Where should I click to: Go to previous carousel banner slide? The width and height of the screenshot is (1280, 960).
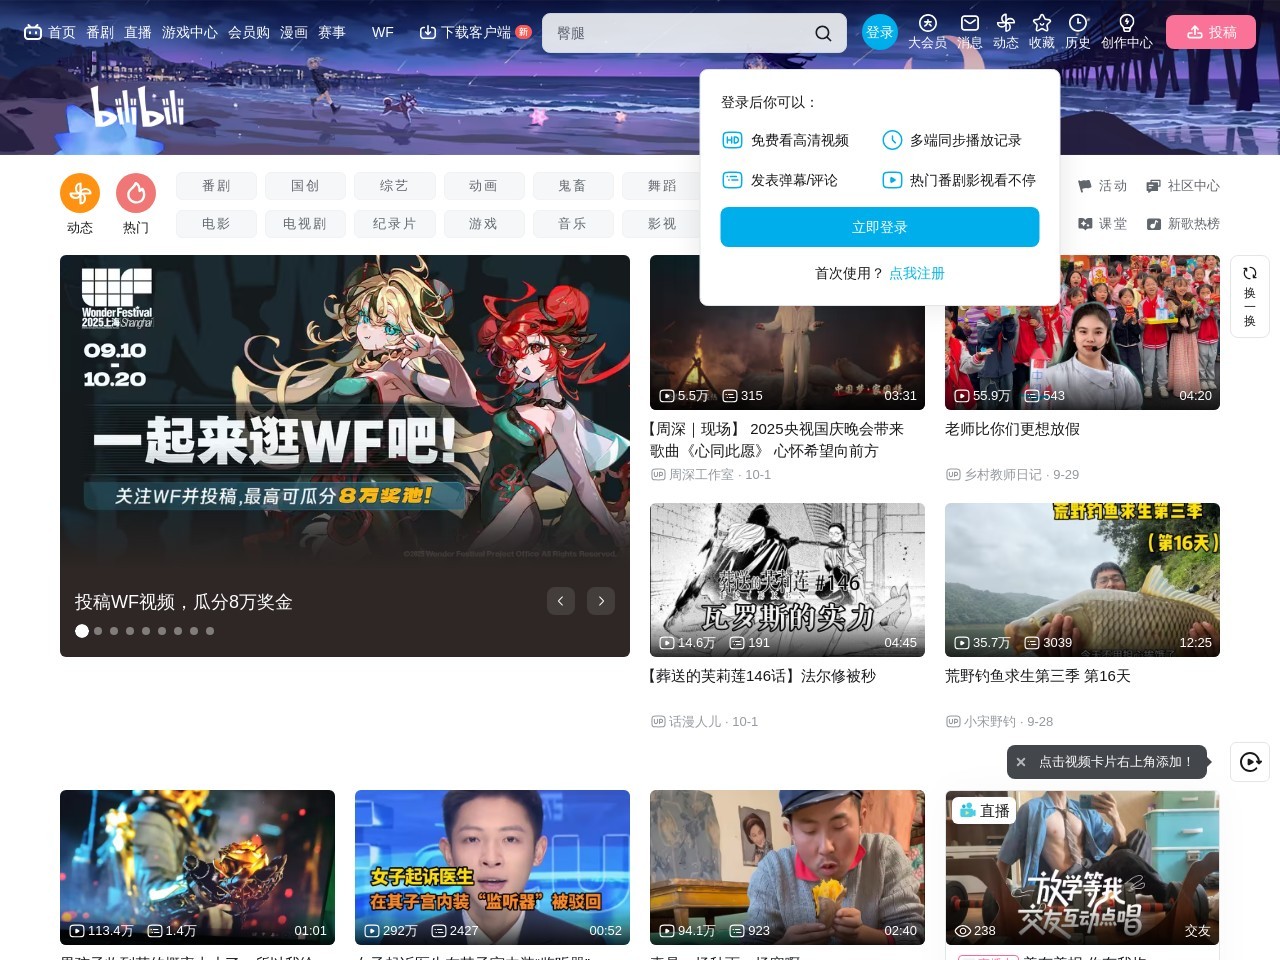pos(561,601)
